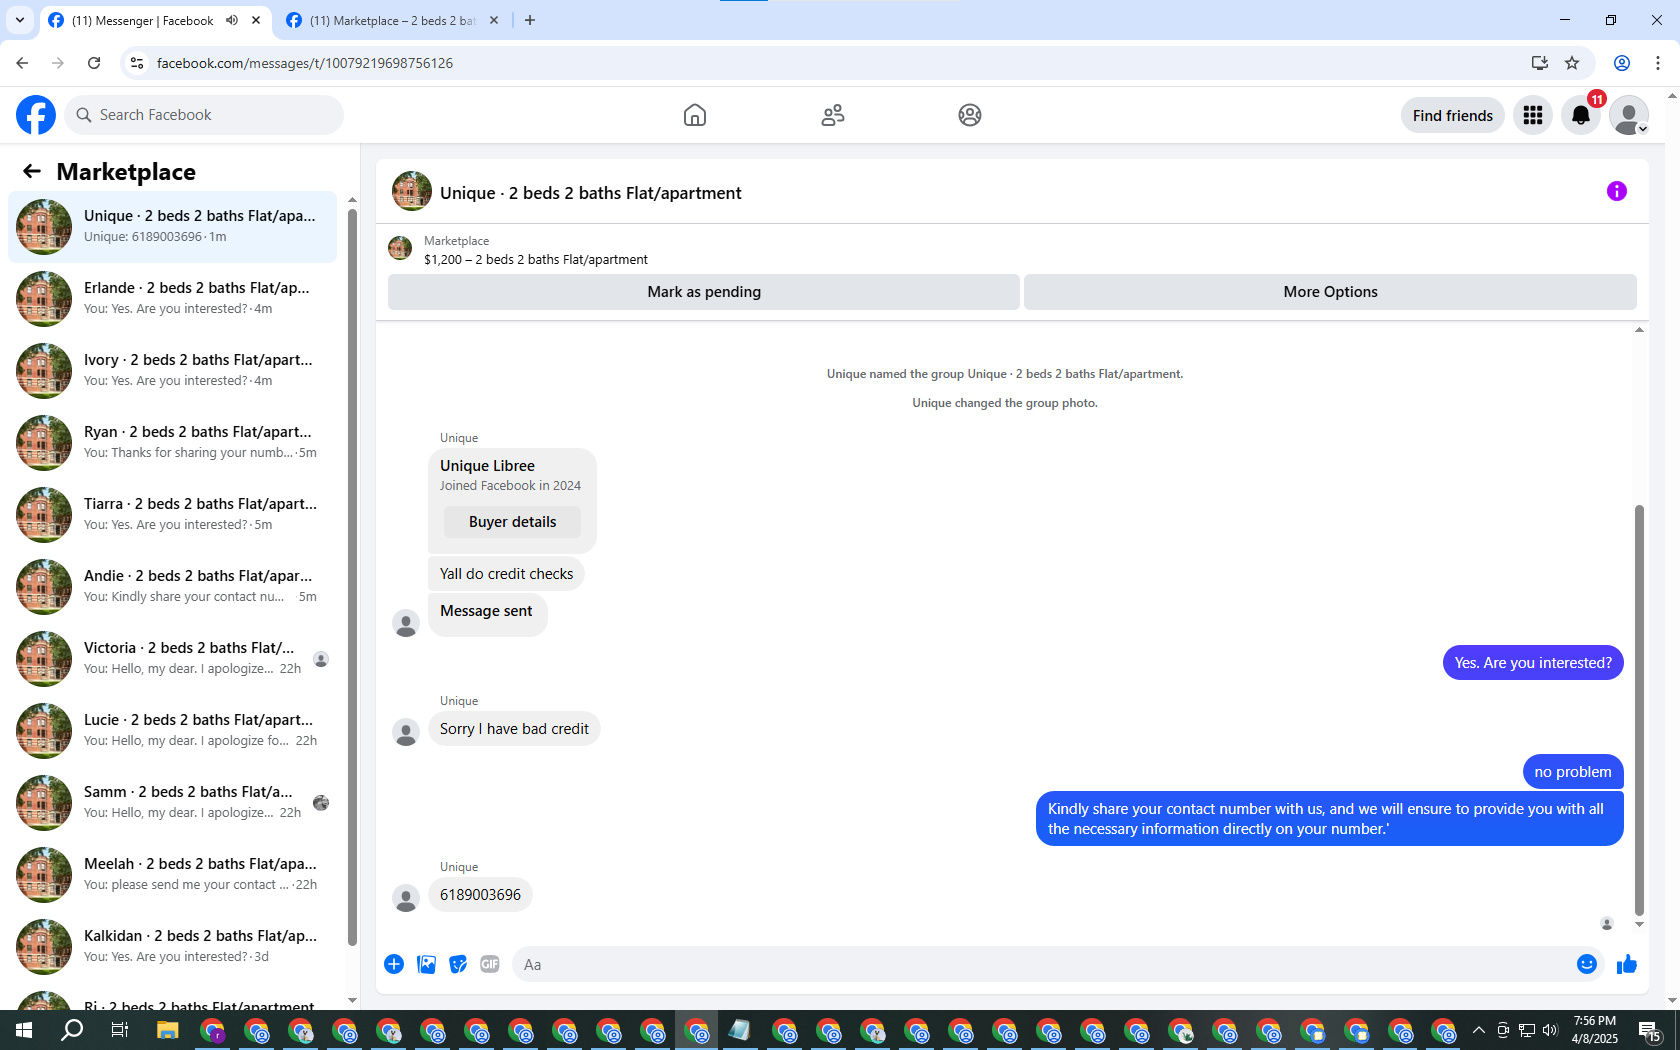Screen dimensions: 1680x1050
Task: Open the volume control in system tray
Action: (x=1550, y=1030)
